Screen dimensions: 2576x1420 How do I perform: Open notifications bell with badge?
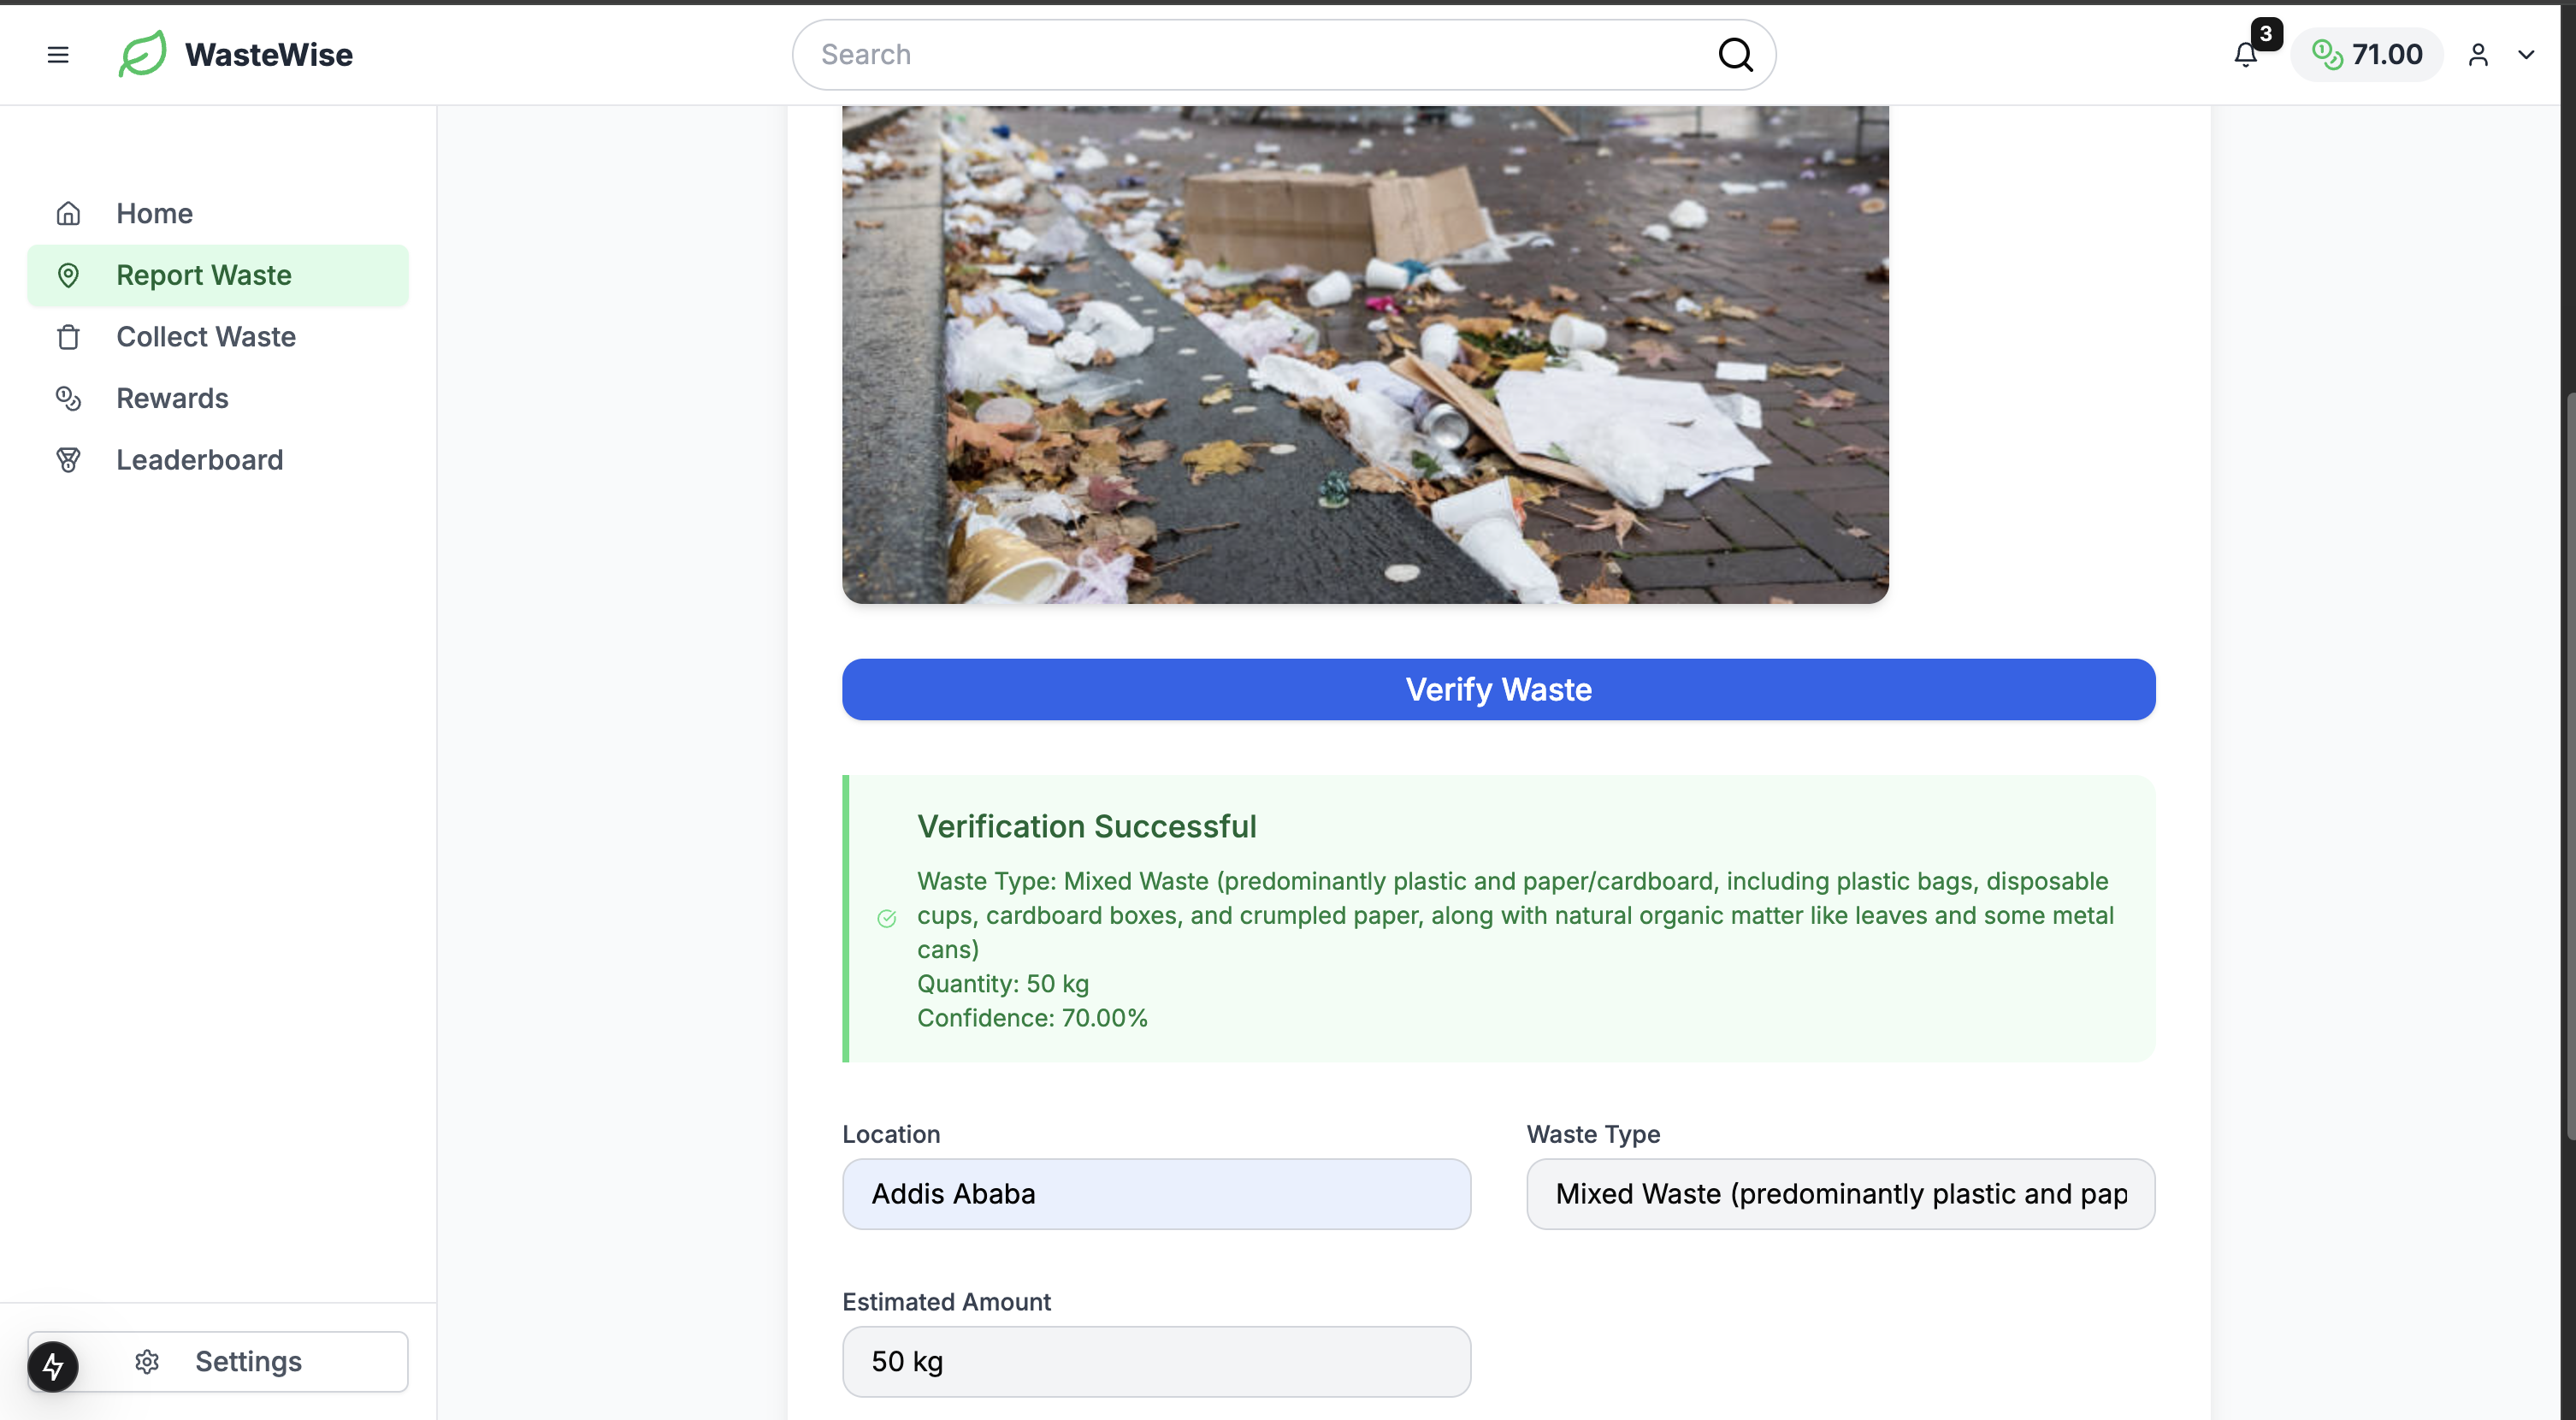[2245, 55]
